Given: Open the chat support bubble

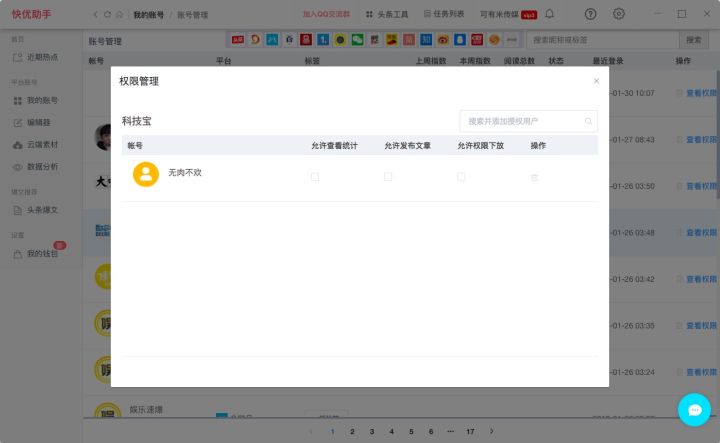Looking at the screenshot, I should pyautogui.click(x=694, y=409).
